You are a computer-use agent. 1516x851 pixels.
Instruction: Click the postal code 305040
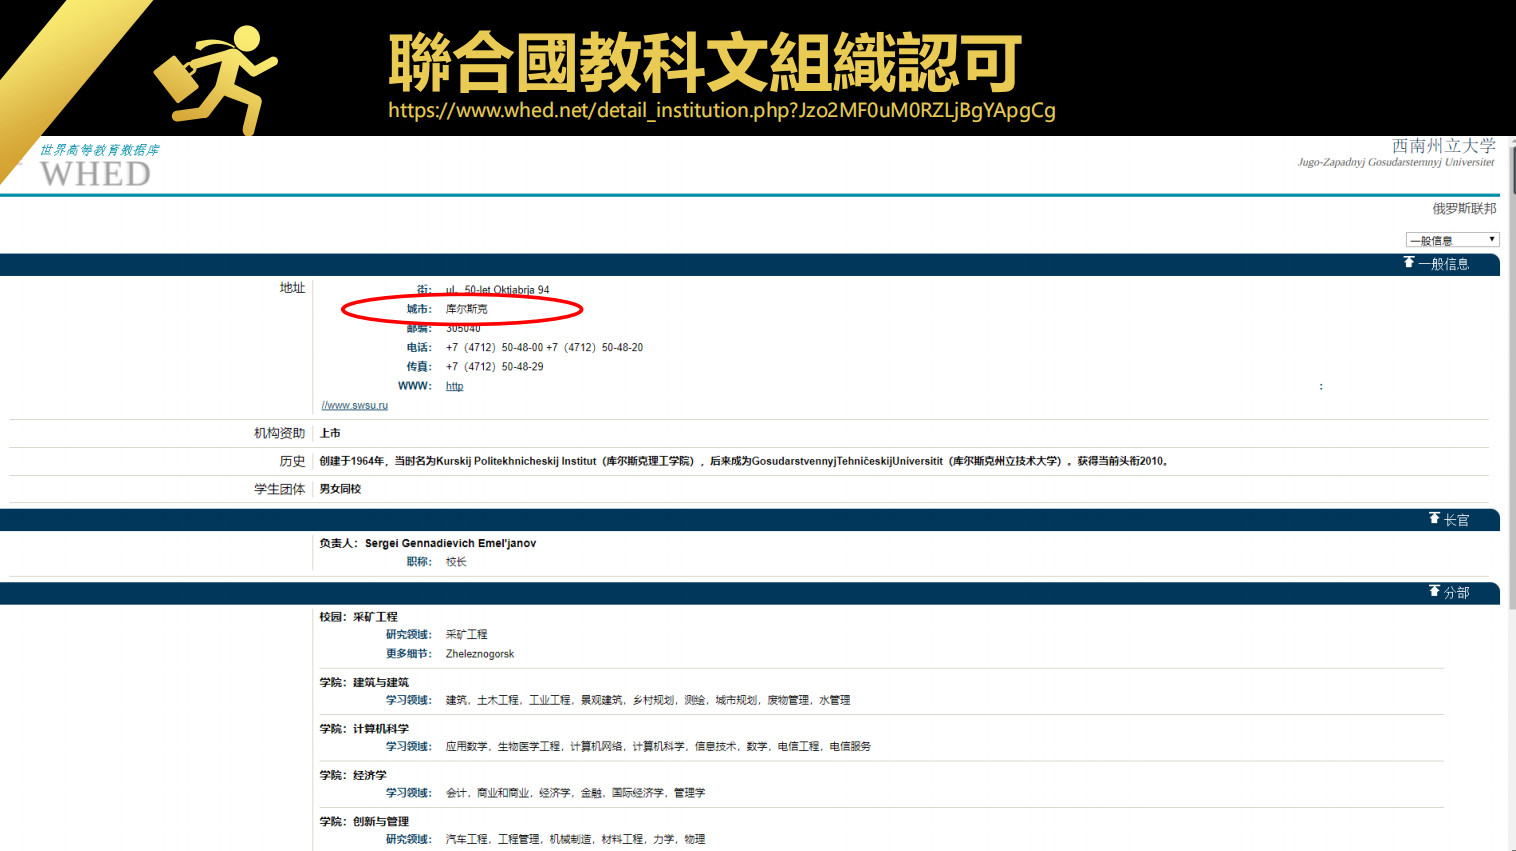click(x=463, y=328)
